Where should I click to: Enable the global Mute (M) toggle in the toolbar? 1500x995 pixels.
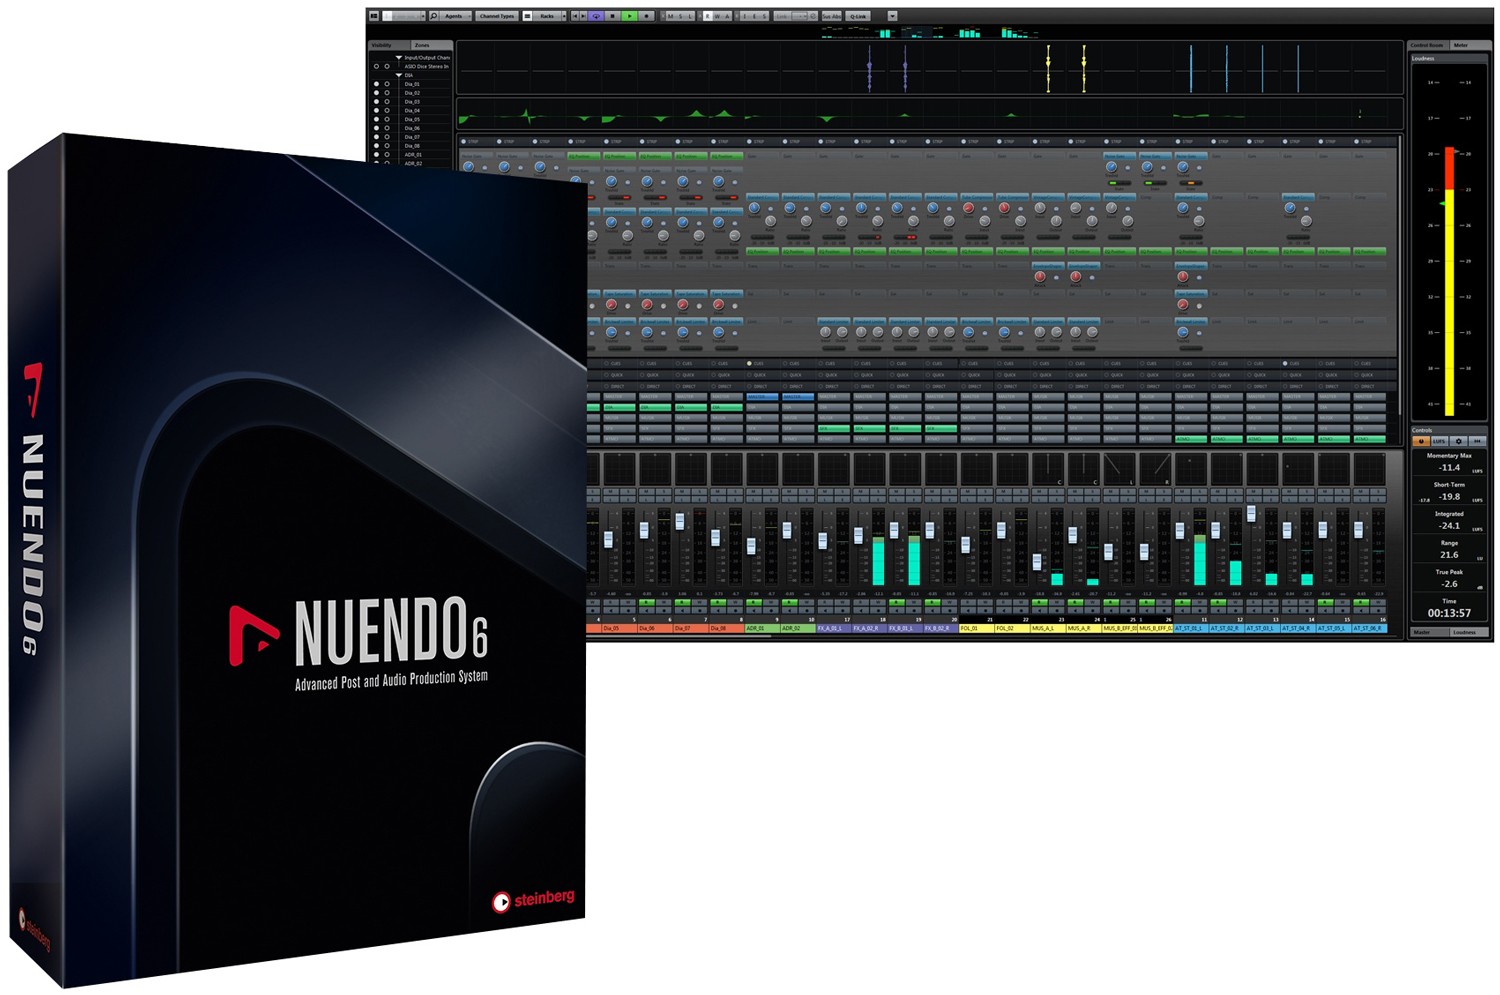coord(670,15)
